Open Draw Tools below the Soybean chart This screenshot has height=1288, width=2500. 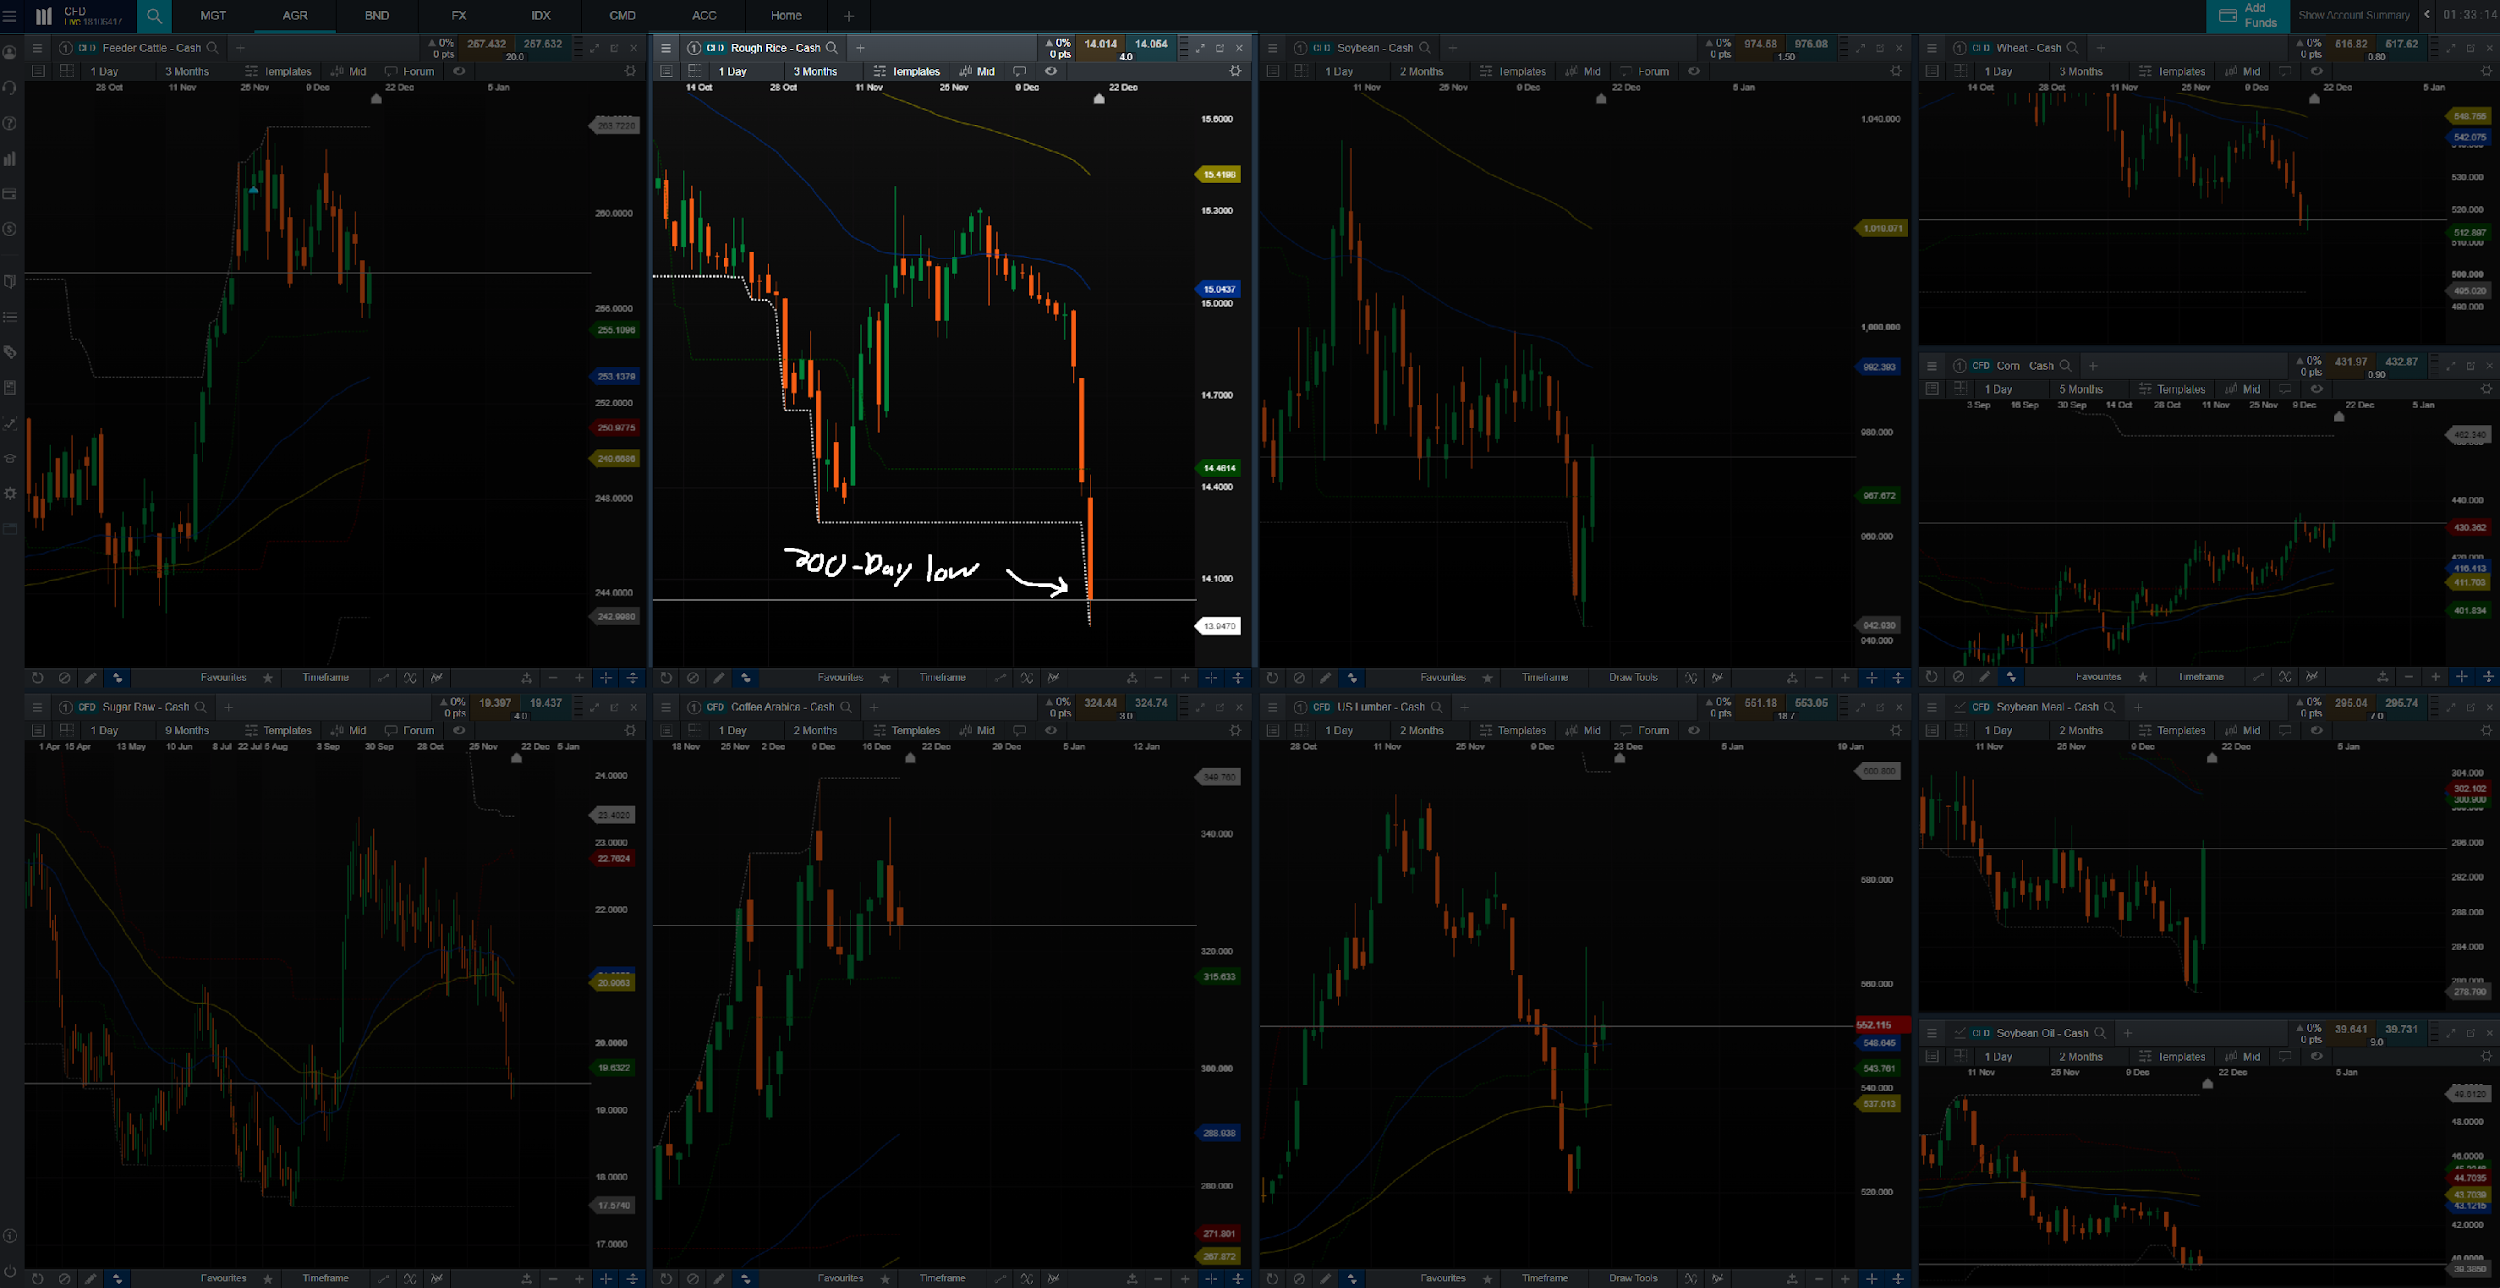[1633, 678]
